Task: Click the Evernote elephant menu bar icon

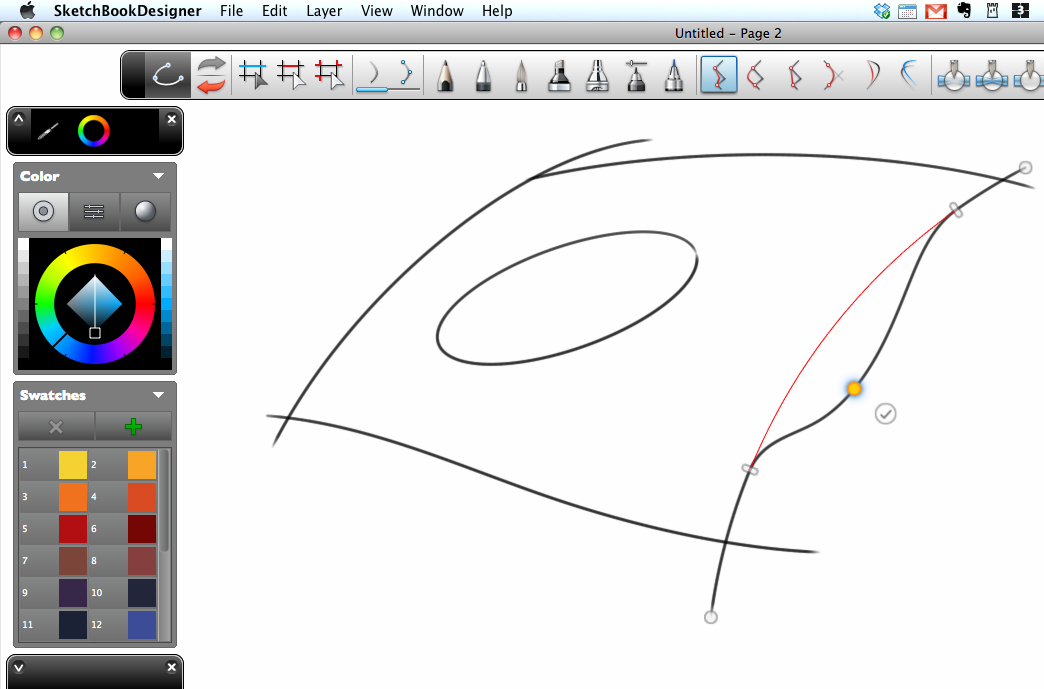Action: [x=964, y=11]
